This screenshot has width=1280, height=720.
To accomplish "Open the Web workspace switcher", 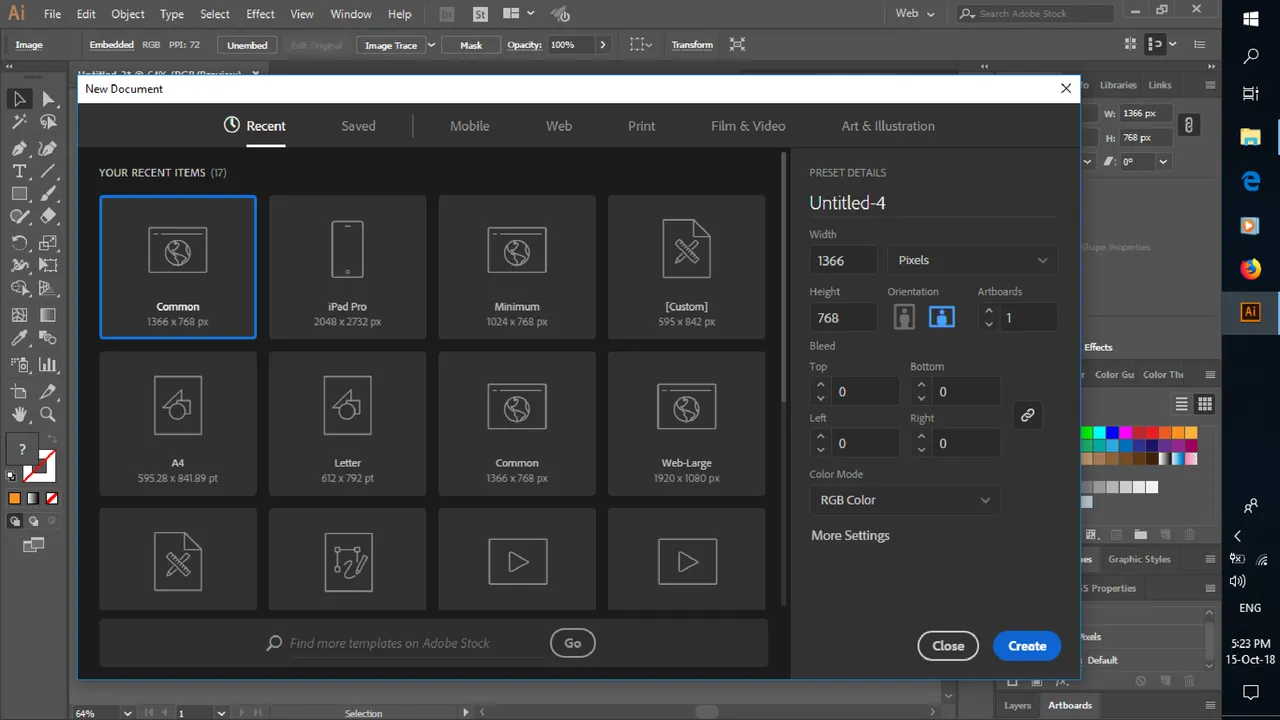I will (915, 14).
